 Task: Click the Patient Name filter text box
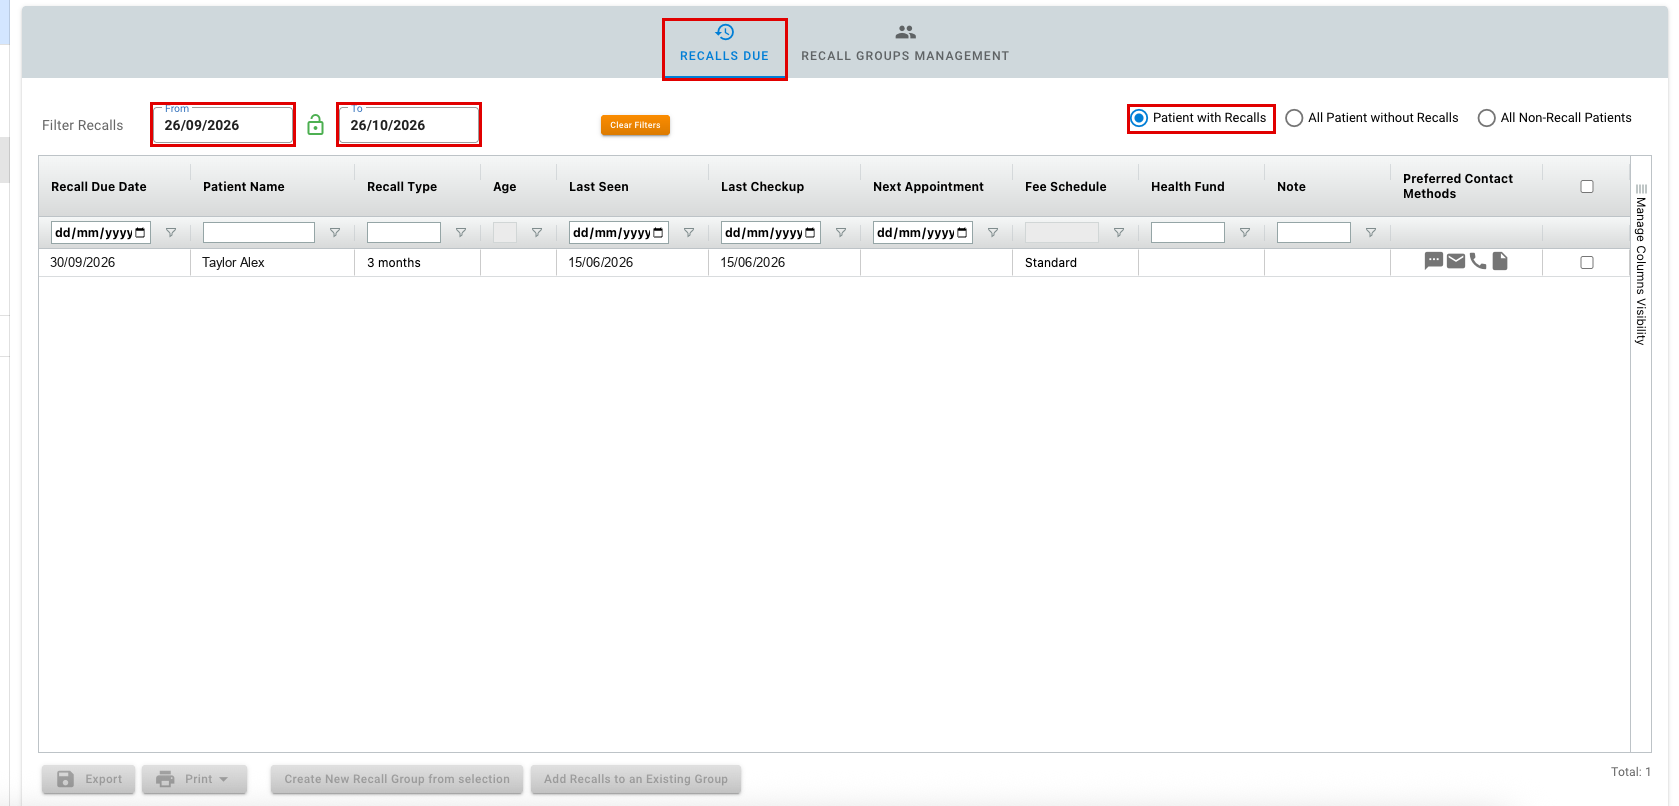point(259,233)
